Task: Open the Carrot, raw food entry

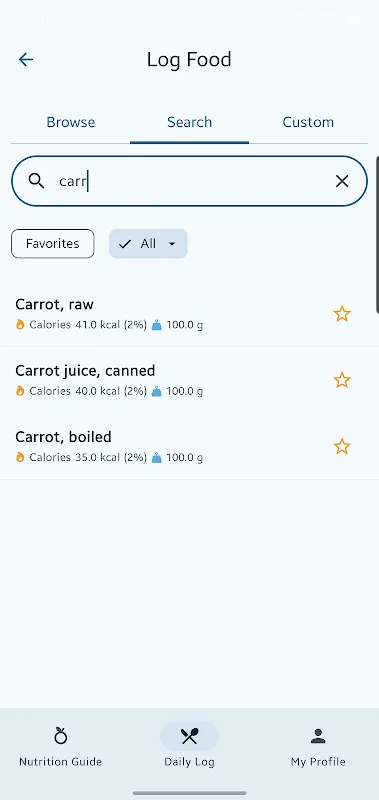Action: pyautogui.click(x=189, y=314)
